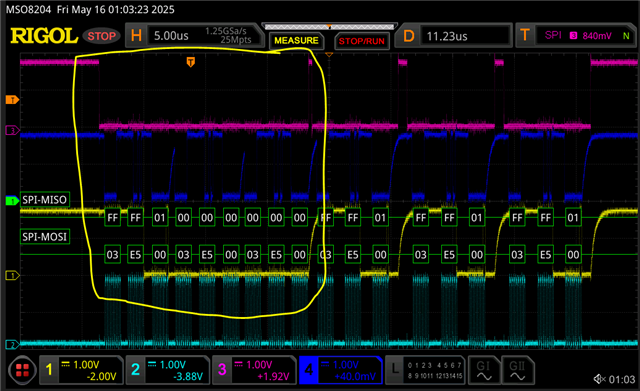640x391 pixels.
Task: Click the 25Mpts memory depth readout
Action: (x=236, y=40)
